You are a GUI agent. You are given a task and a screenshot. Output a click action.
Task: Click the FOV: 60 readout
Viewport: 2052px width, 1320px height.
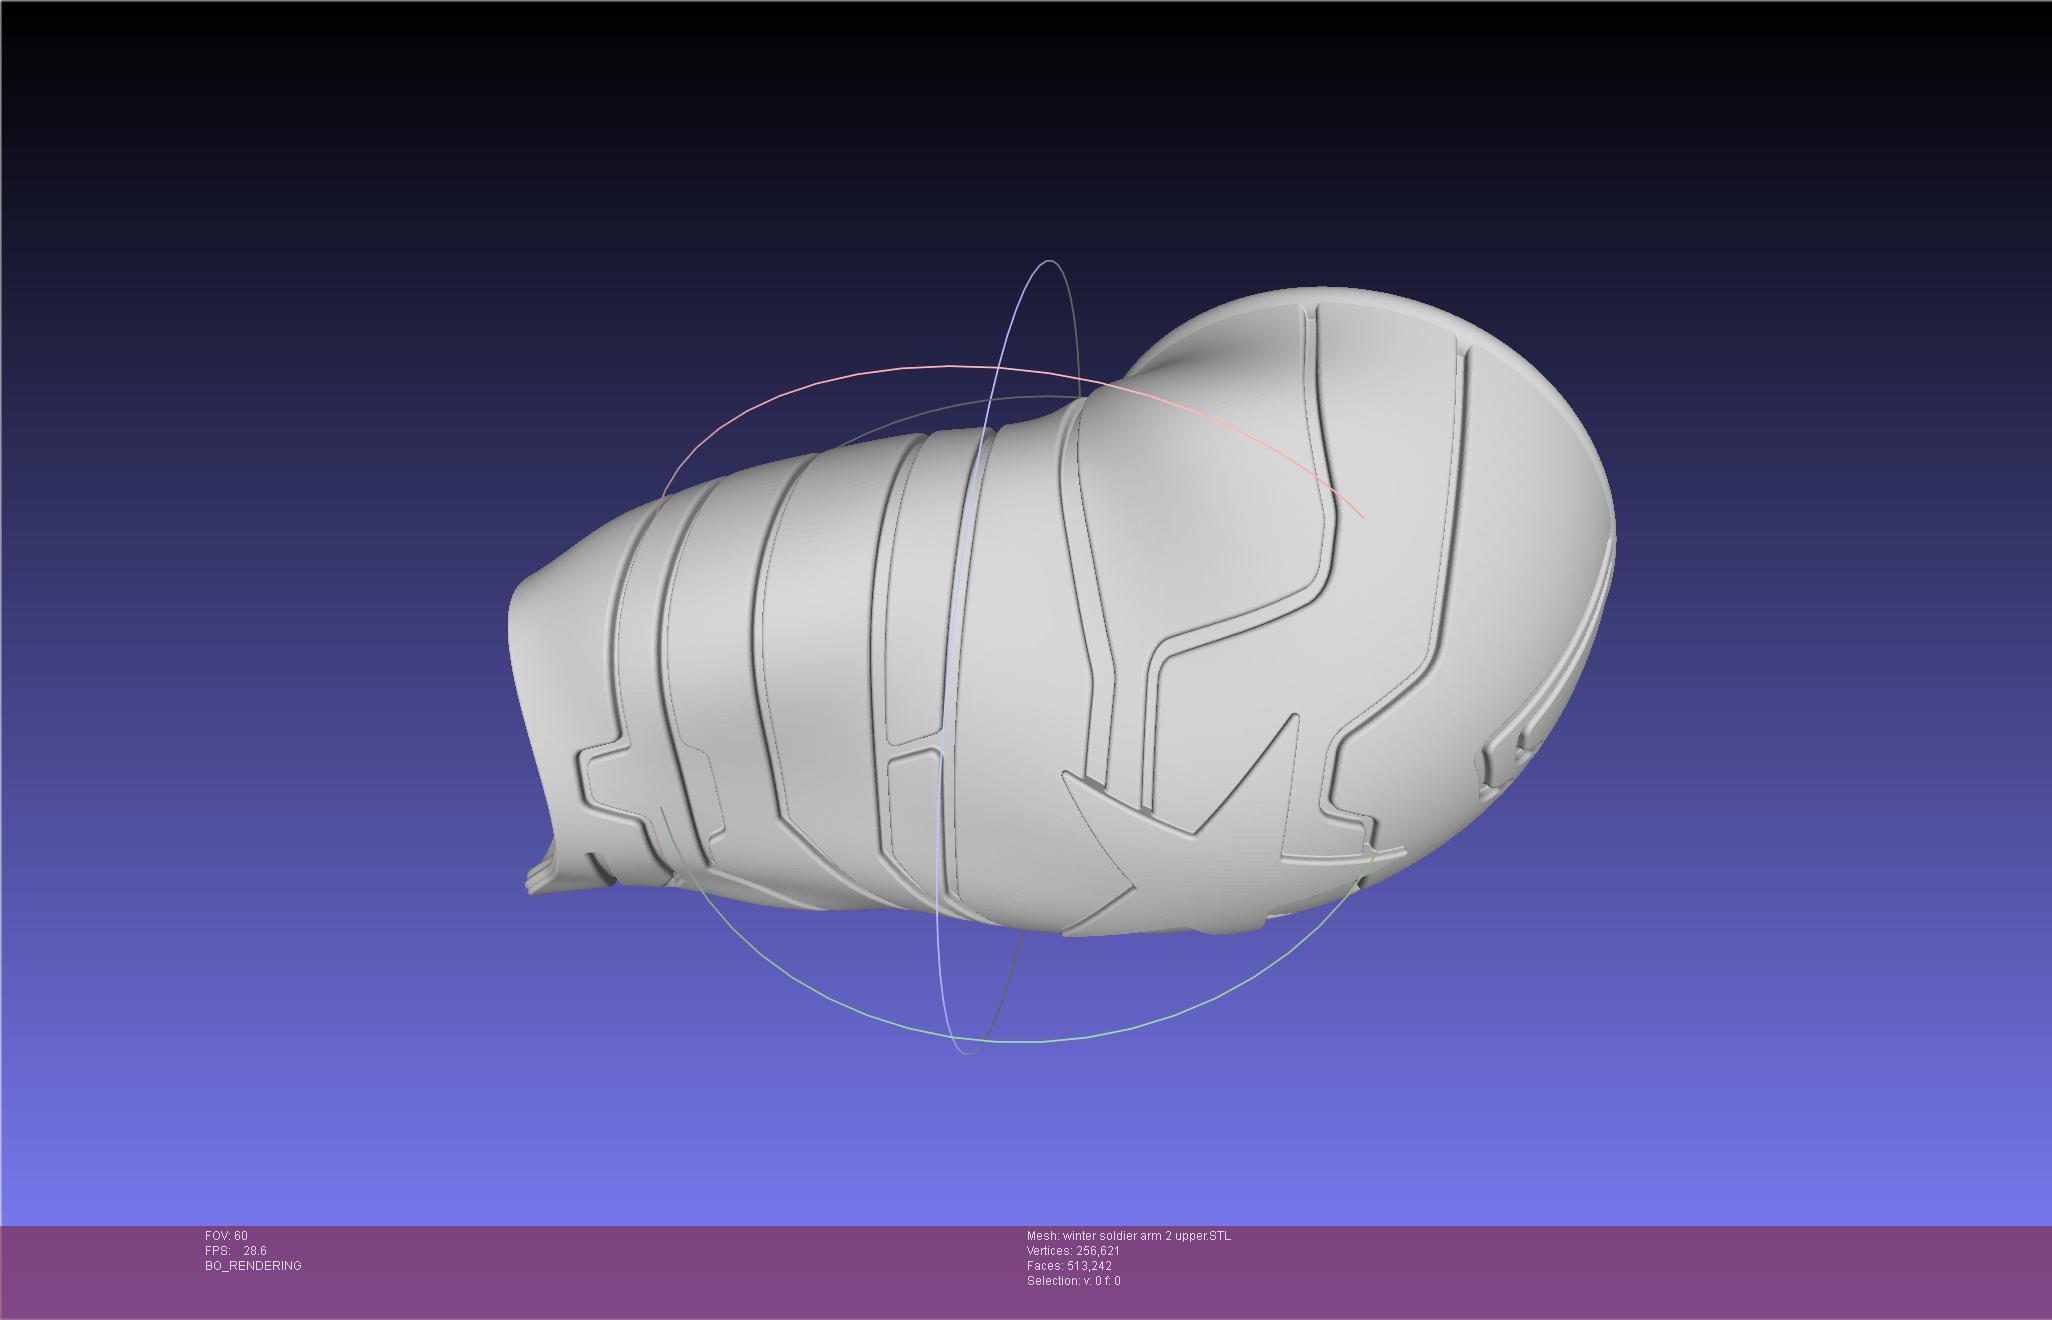click(226, 1236)
